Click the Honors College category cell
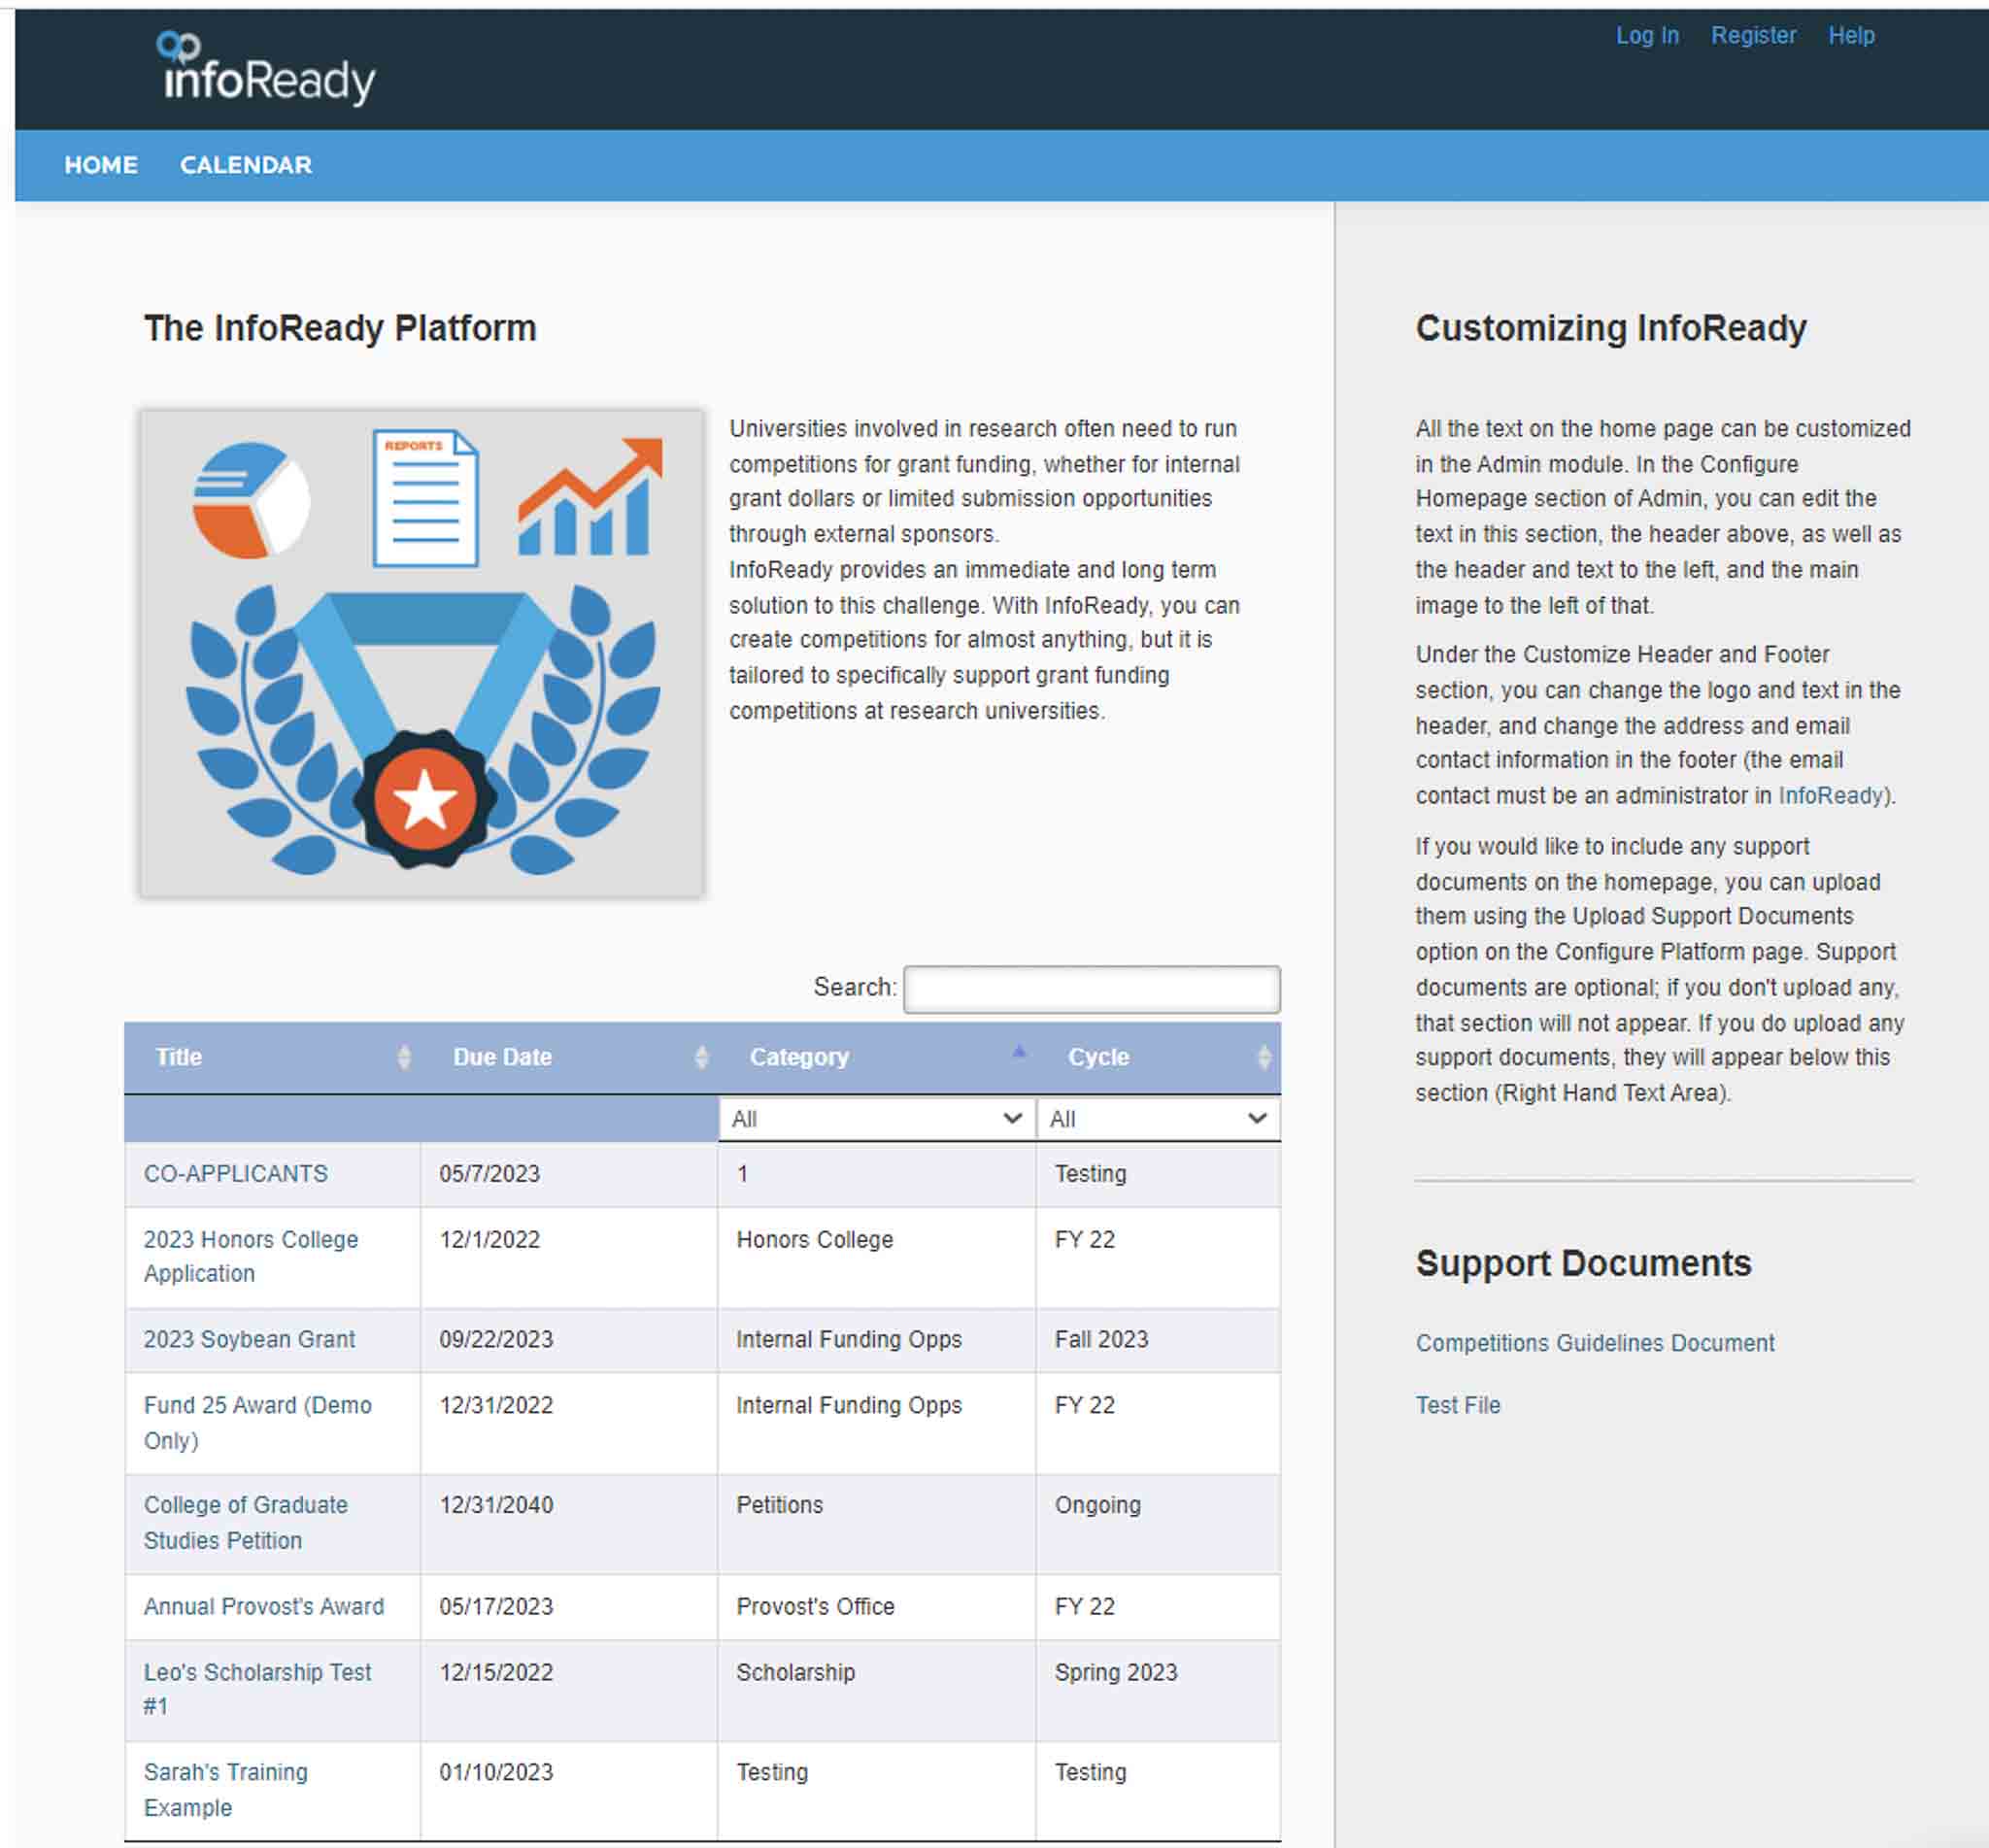1989x1848 pixels. pos(877,1257)
